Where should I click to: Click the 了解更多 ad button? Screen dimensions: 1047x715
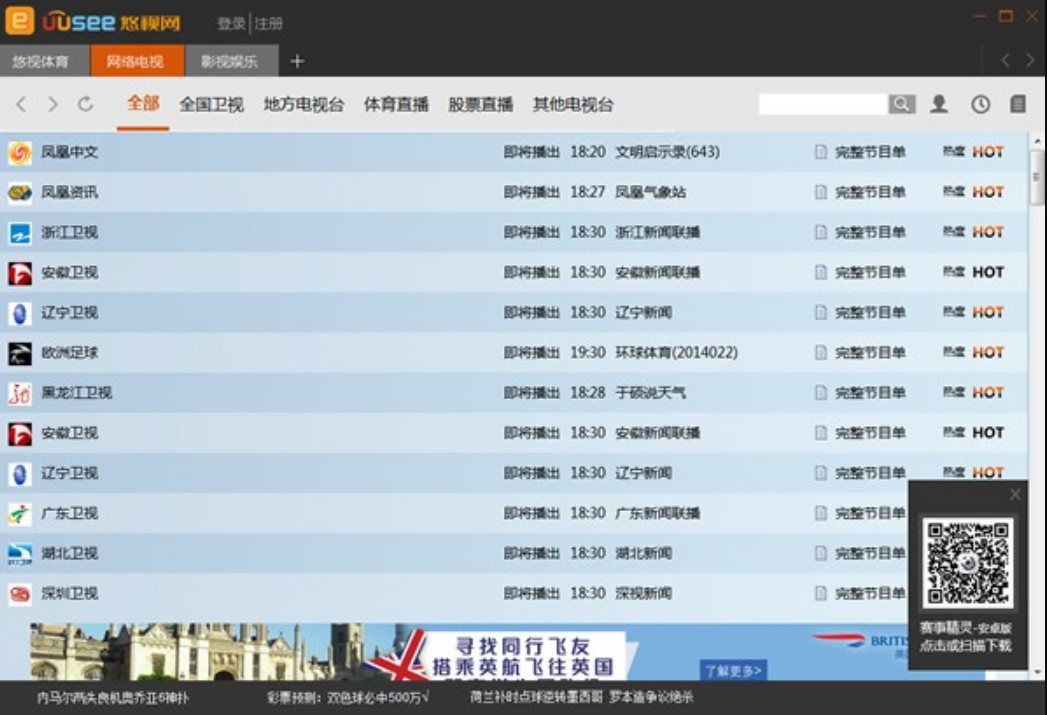pos(733,670)
